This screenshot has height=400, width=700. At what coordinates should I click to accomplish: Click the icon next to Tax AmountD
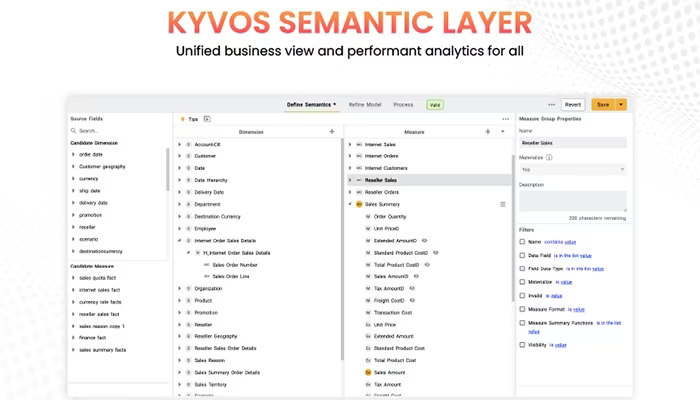412,288
